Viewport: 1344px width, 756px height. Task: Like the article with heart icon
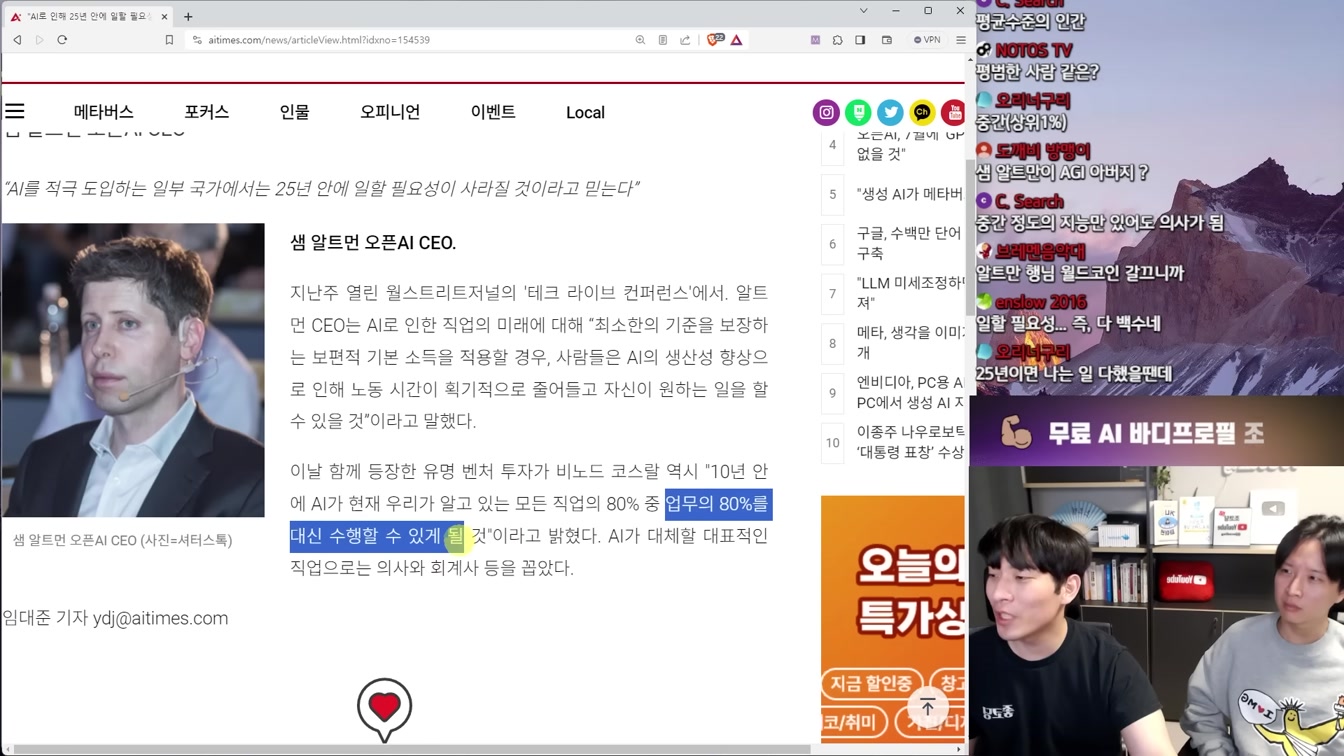pos(384,708)
